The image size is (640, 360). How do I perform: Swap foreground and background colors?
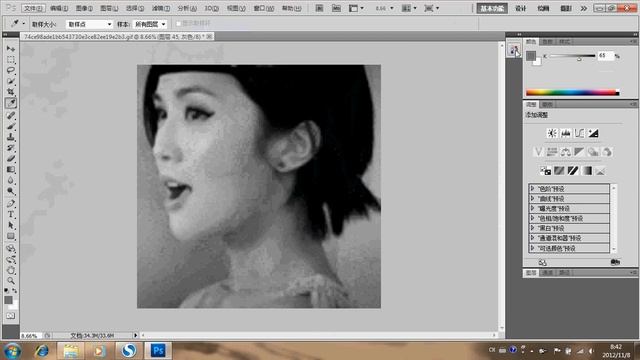[15, 291]
